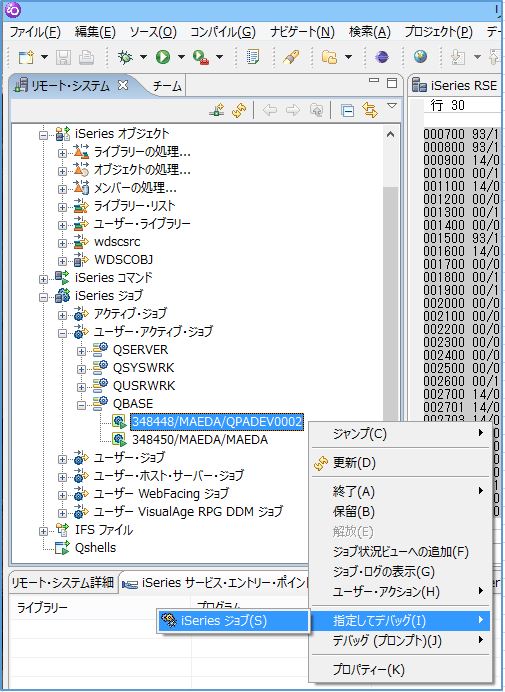
Task: Select the QSYSWRK subsystem
Action: coord(143,368)
